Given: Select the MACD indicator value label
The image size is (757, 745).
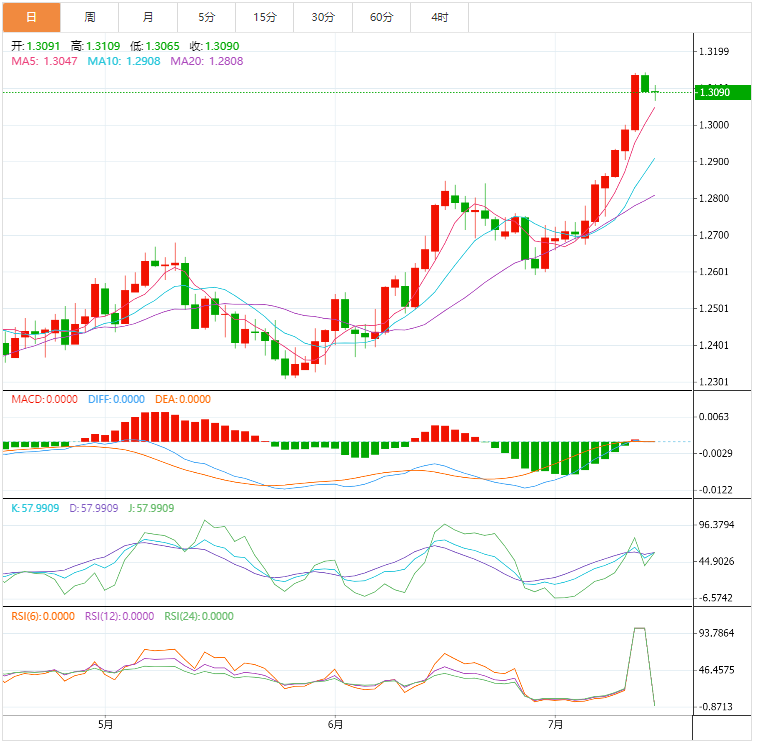Looking at the screenshot, I should pos(44,399).
